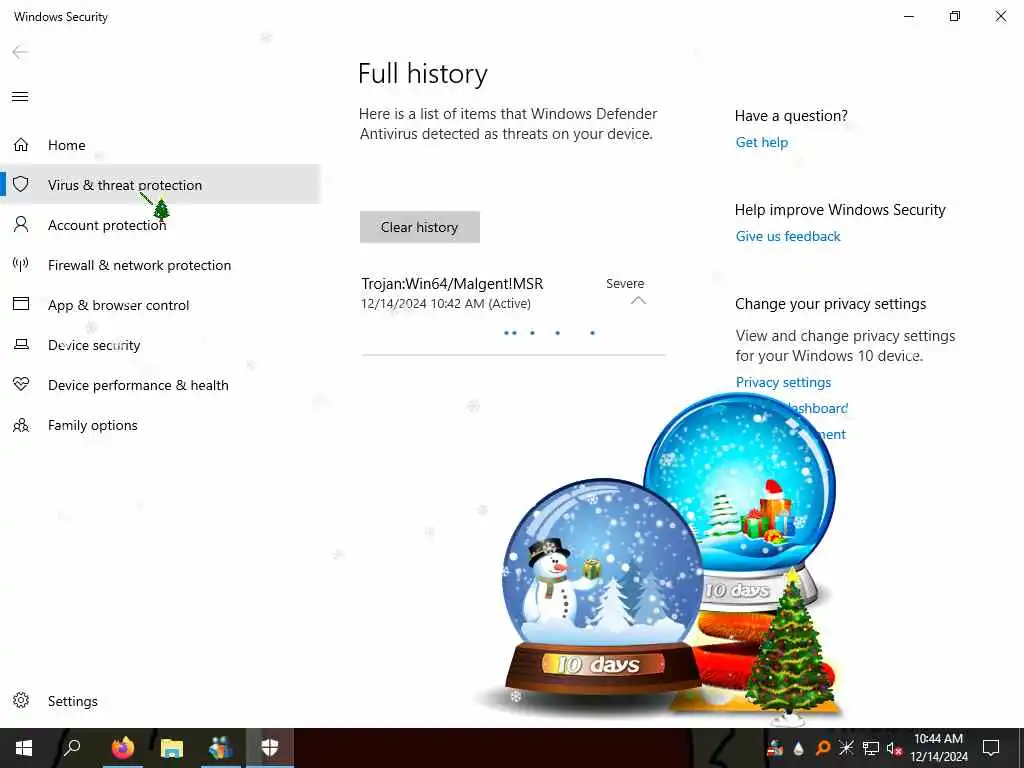
Task: Open the notification action center
Action: (991, 748)
